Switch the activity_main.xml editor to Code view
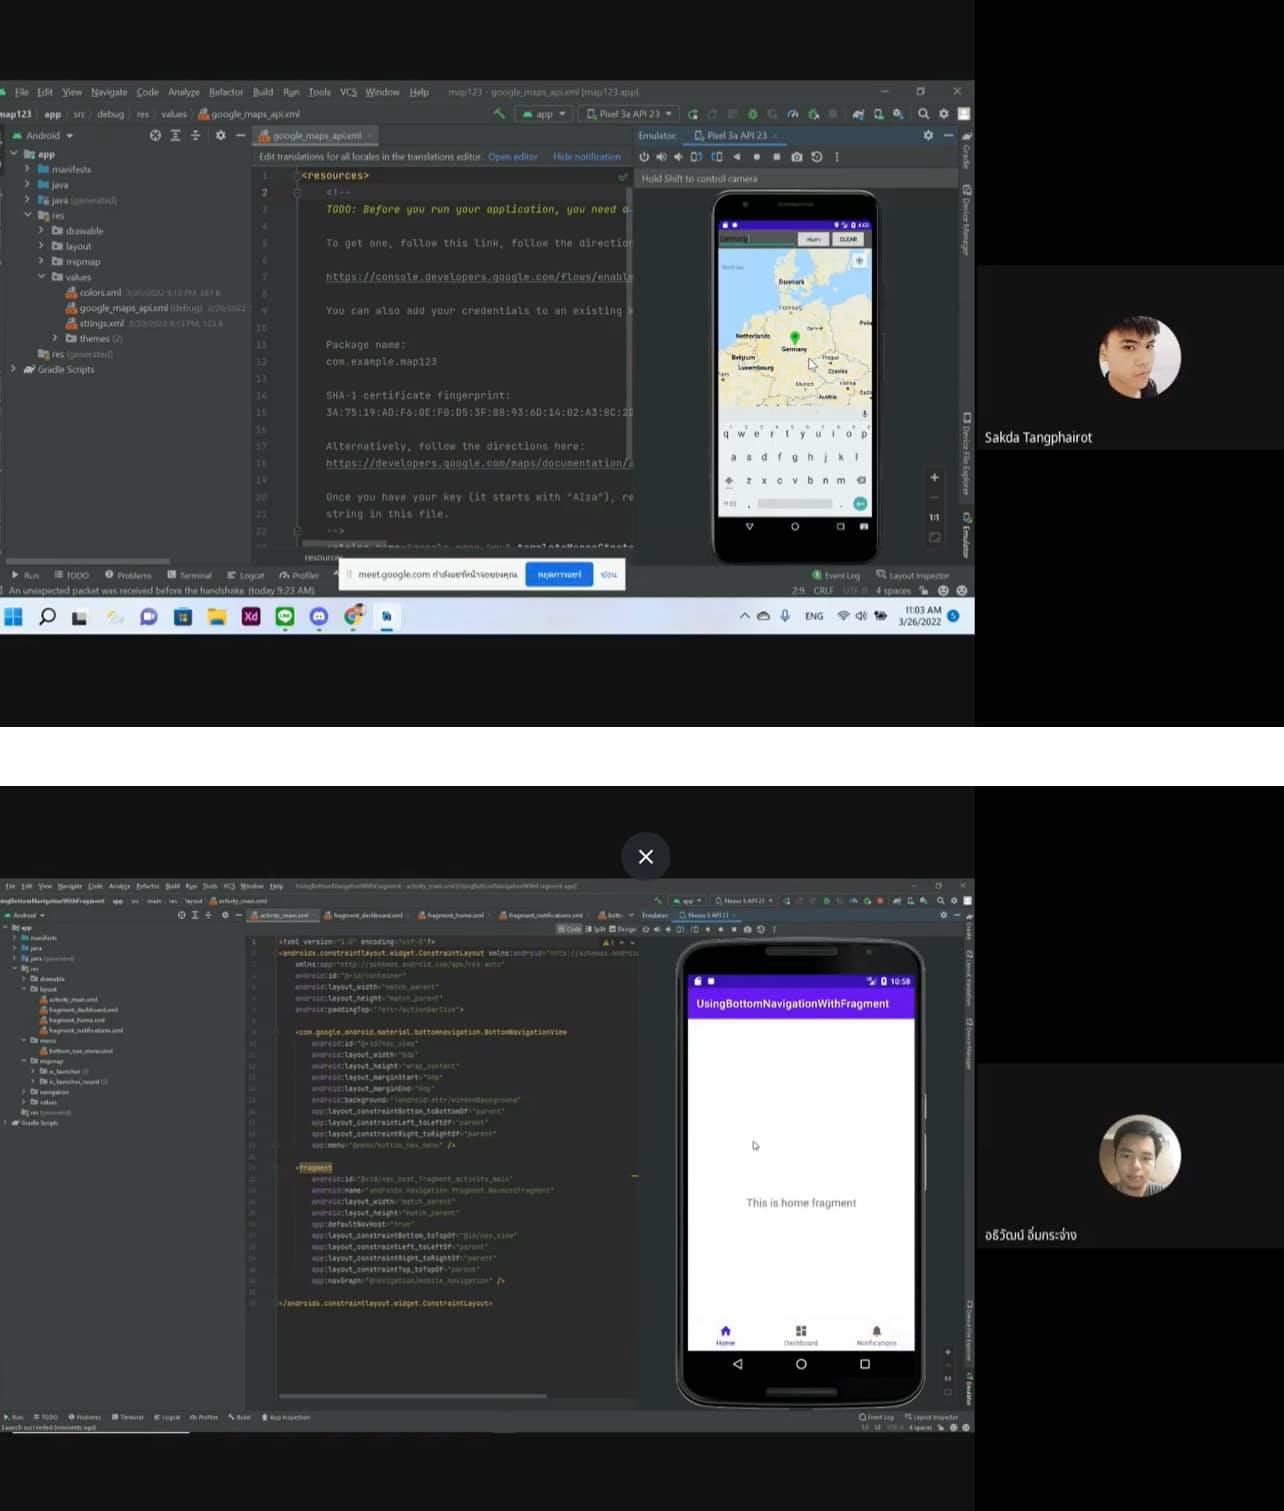1284x1511 pixels. [570, 929]
